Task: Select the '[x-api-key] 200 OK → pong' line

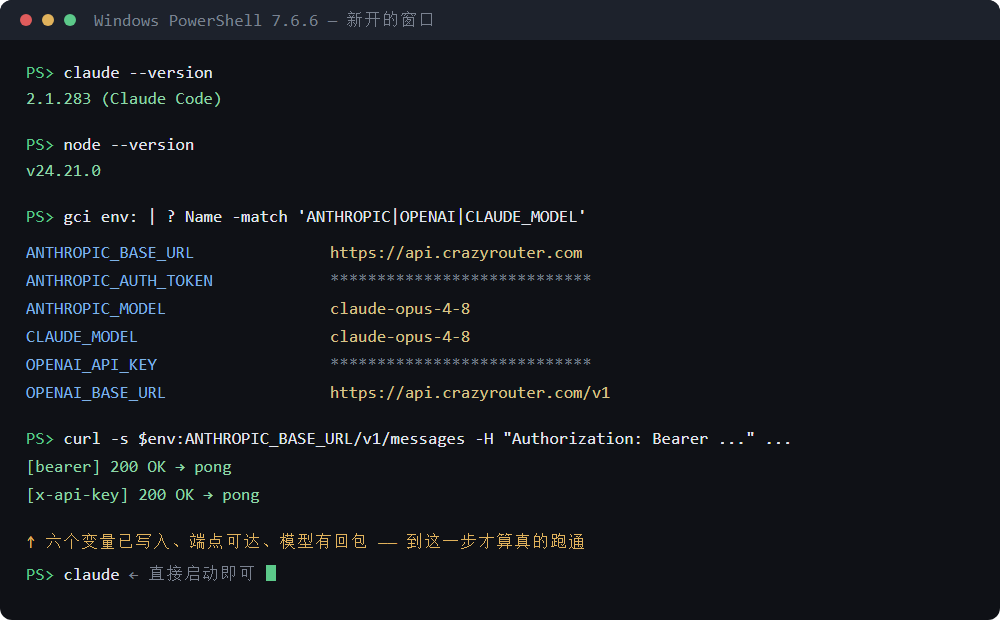Action: (x=143, y=495)
